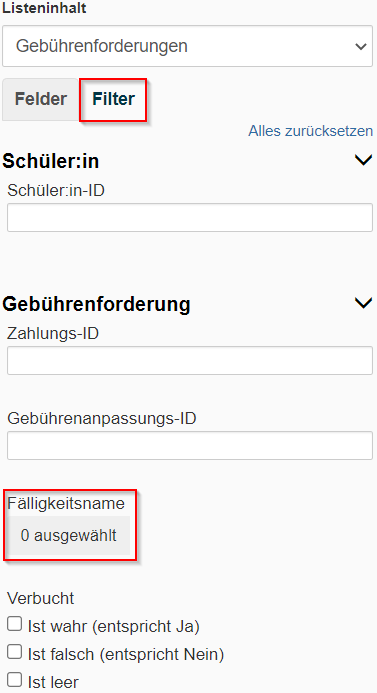Click the Zahlungs-ID field label

pos(53,334)
